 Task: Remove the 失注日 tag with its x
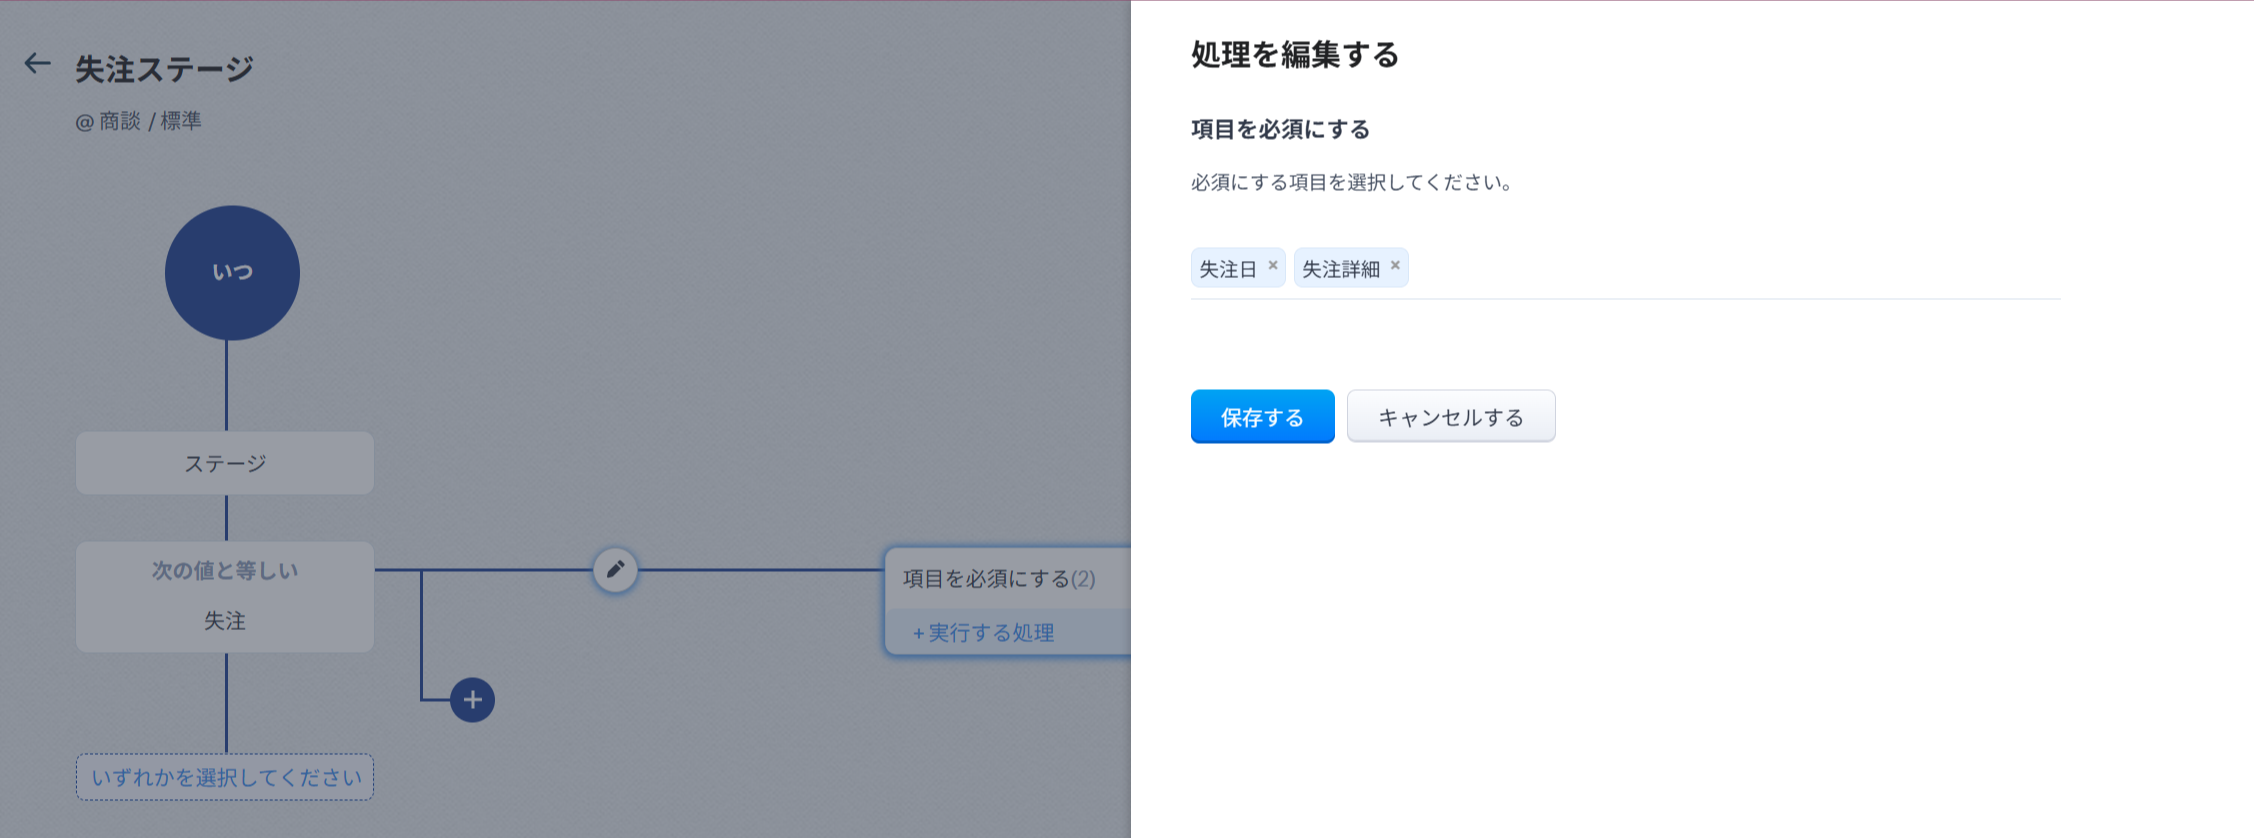coord(1273,265)
